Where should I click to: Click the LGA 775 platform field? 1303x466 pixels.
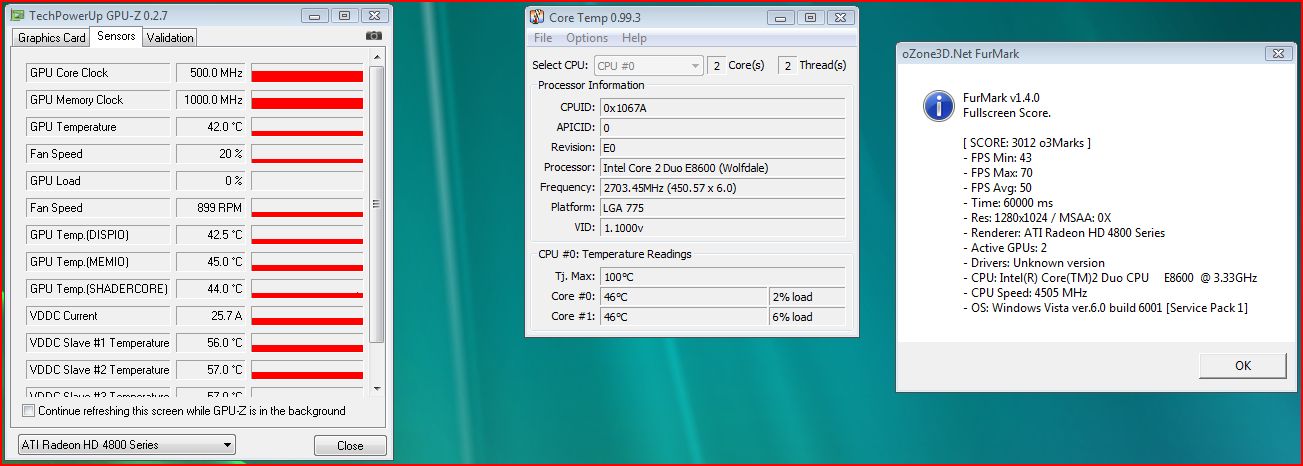[721, 208]
